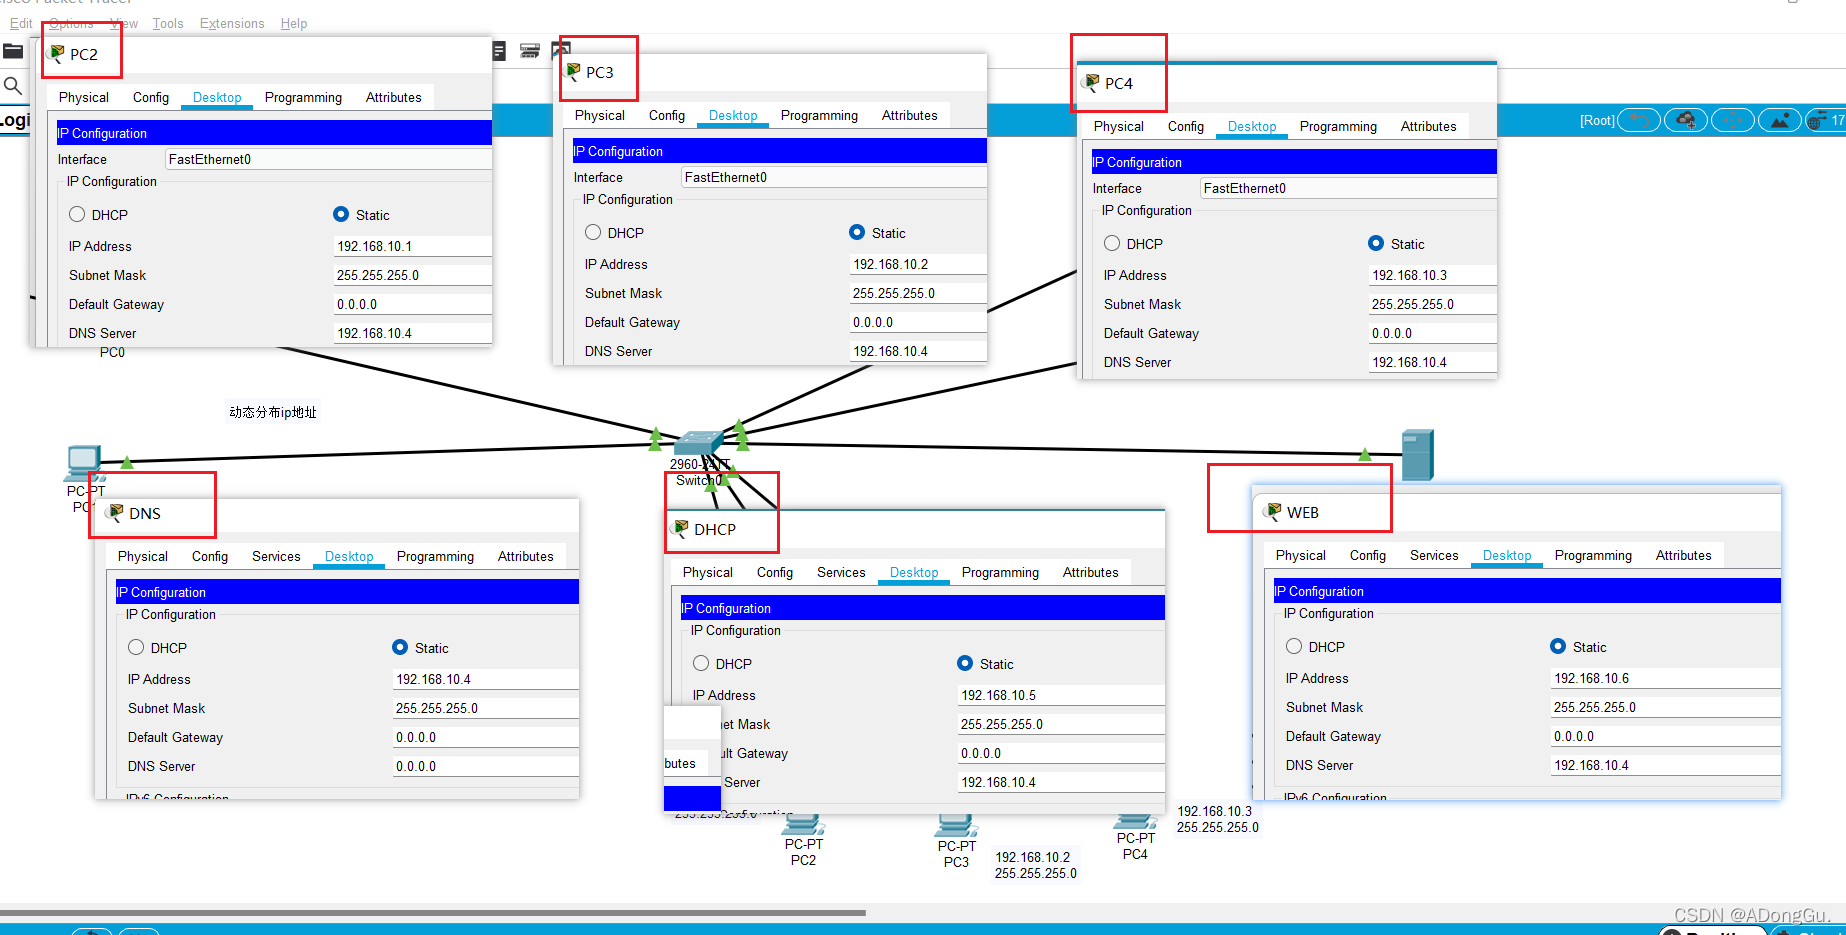Select Static radio in PC4 window
The height and width of the screenshot is (935, 1846).
click(x=1376, y=243)
